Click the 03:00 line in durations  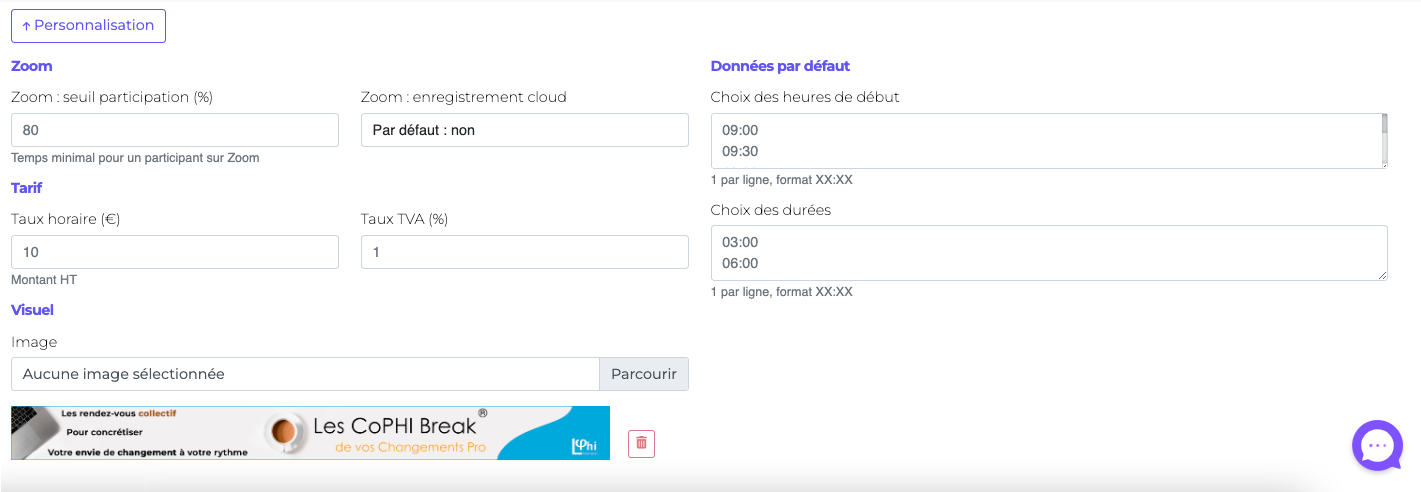[741, 242]
